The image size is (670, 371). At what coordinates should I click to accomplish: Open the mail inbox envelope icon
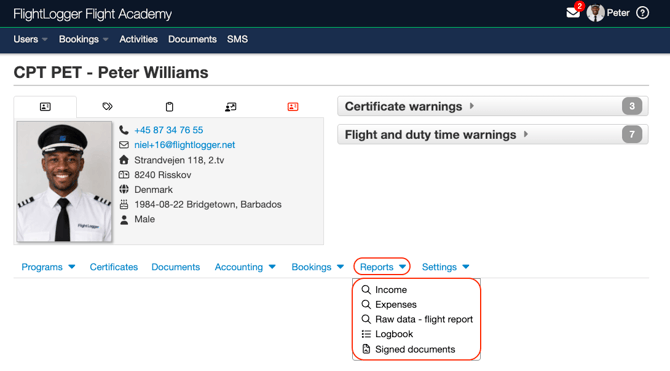coord(573,13)
